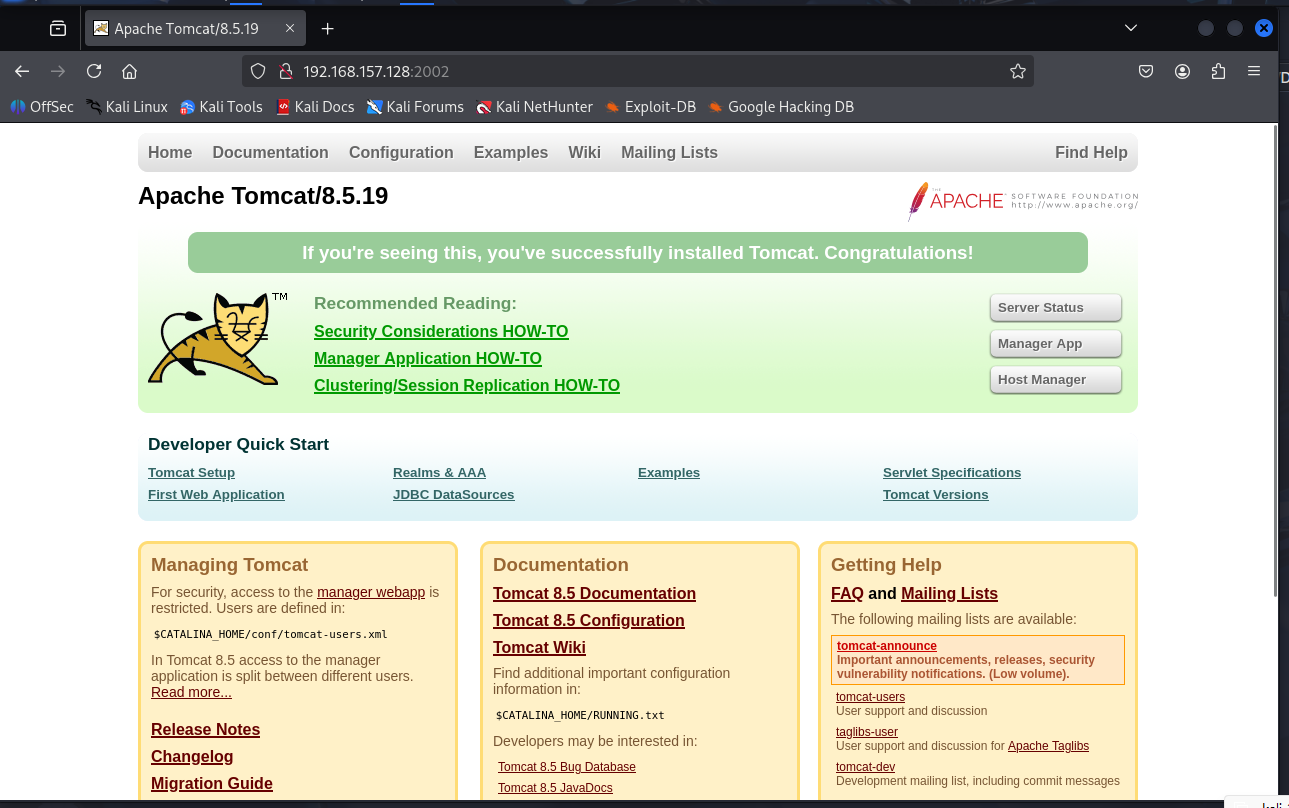Open Kali Docs bookmark
The width and height of the screenshot is (1289, 808).
315,106
